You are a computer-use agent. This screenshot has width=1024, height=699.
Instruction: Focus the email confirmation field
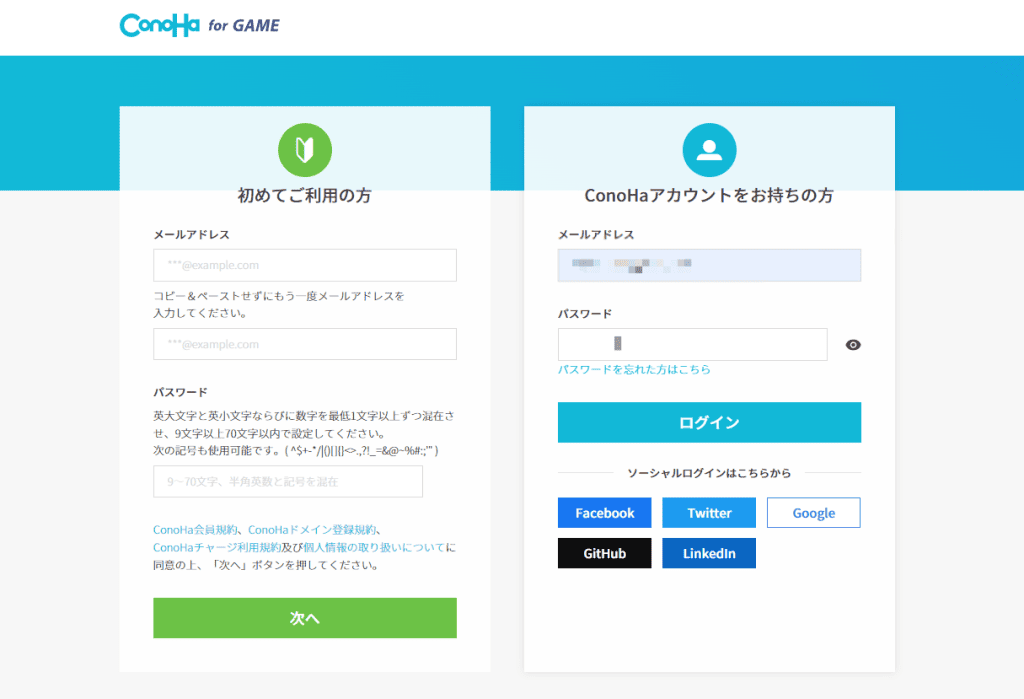click(x=305, y=344)
